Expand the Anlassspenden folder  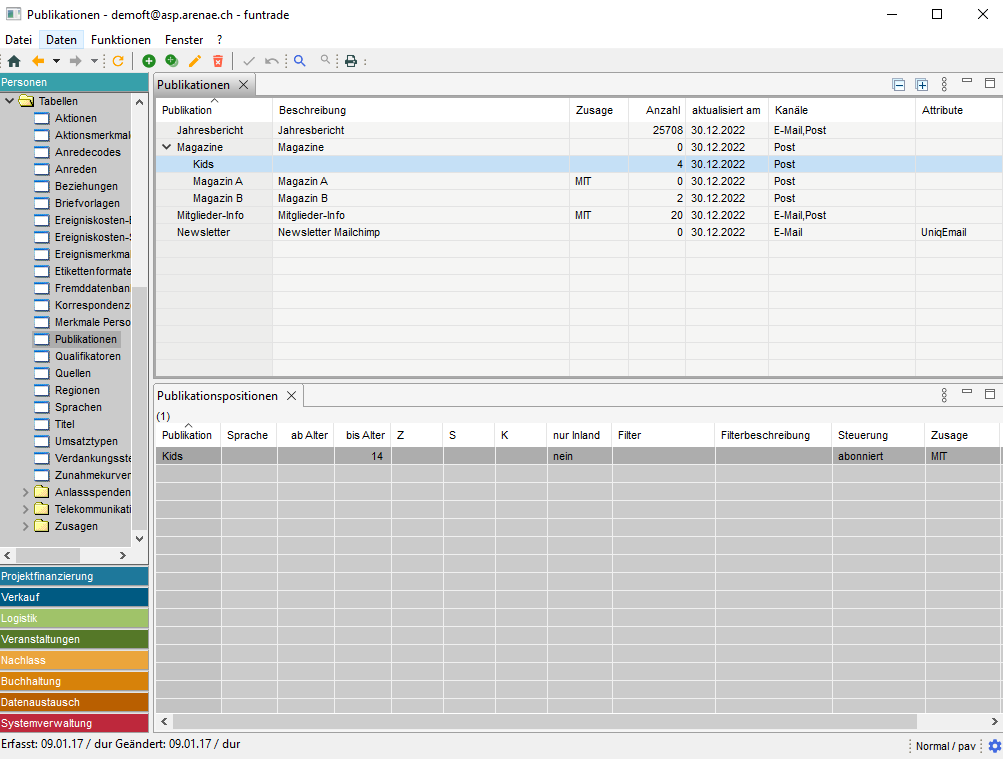pos(26,492)
